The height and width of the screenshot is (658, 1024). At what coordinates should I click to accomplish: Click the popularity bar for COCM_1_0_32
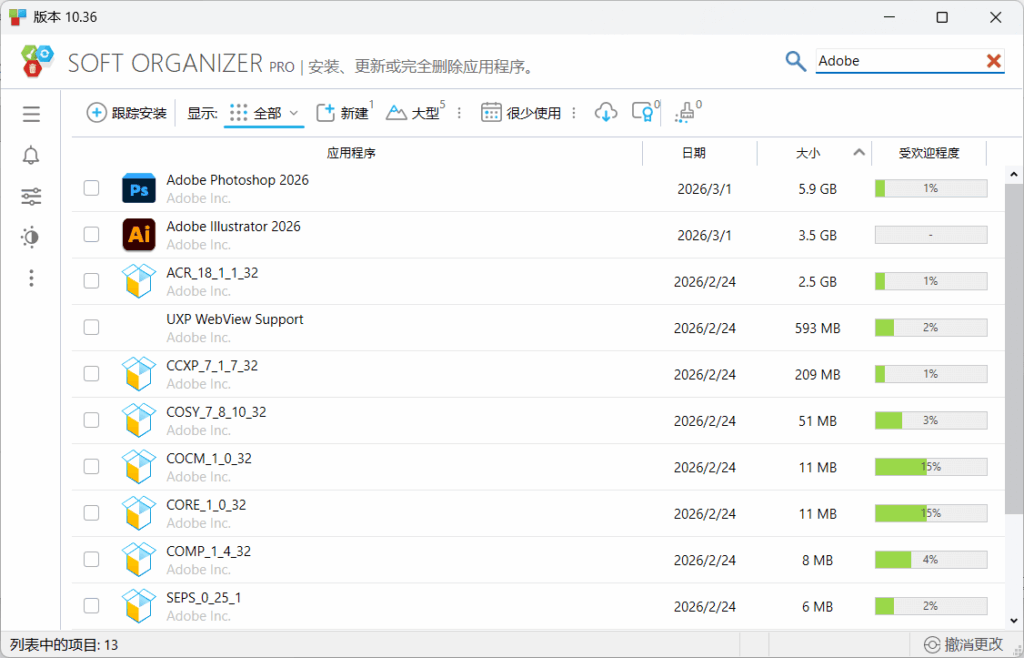pos(930,466)
